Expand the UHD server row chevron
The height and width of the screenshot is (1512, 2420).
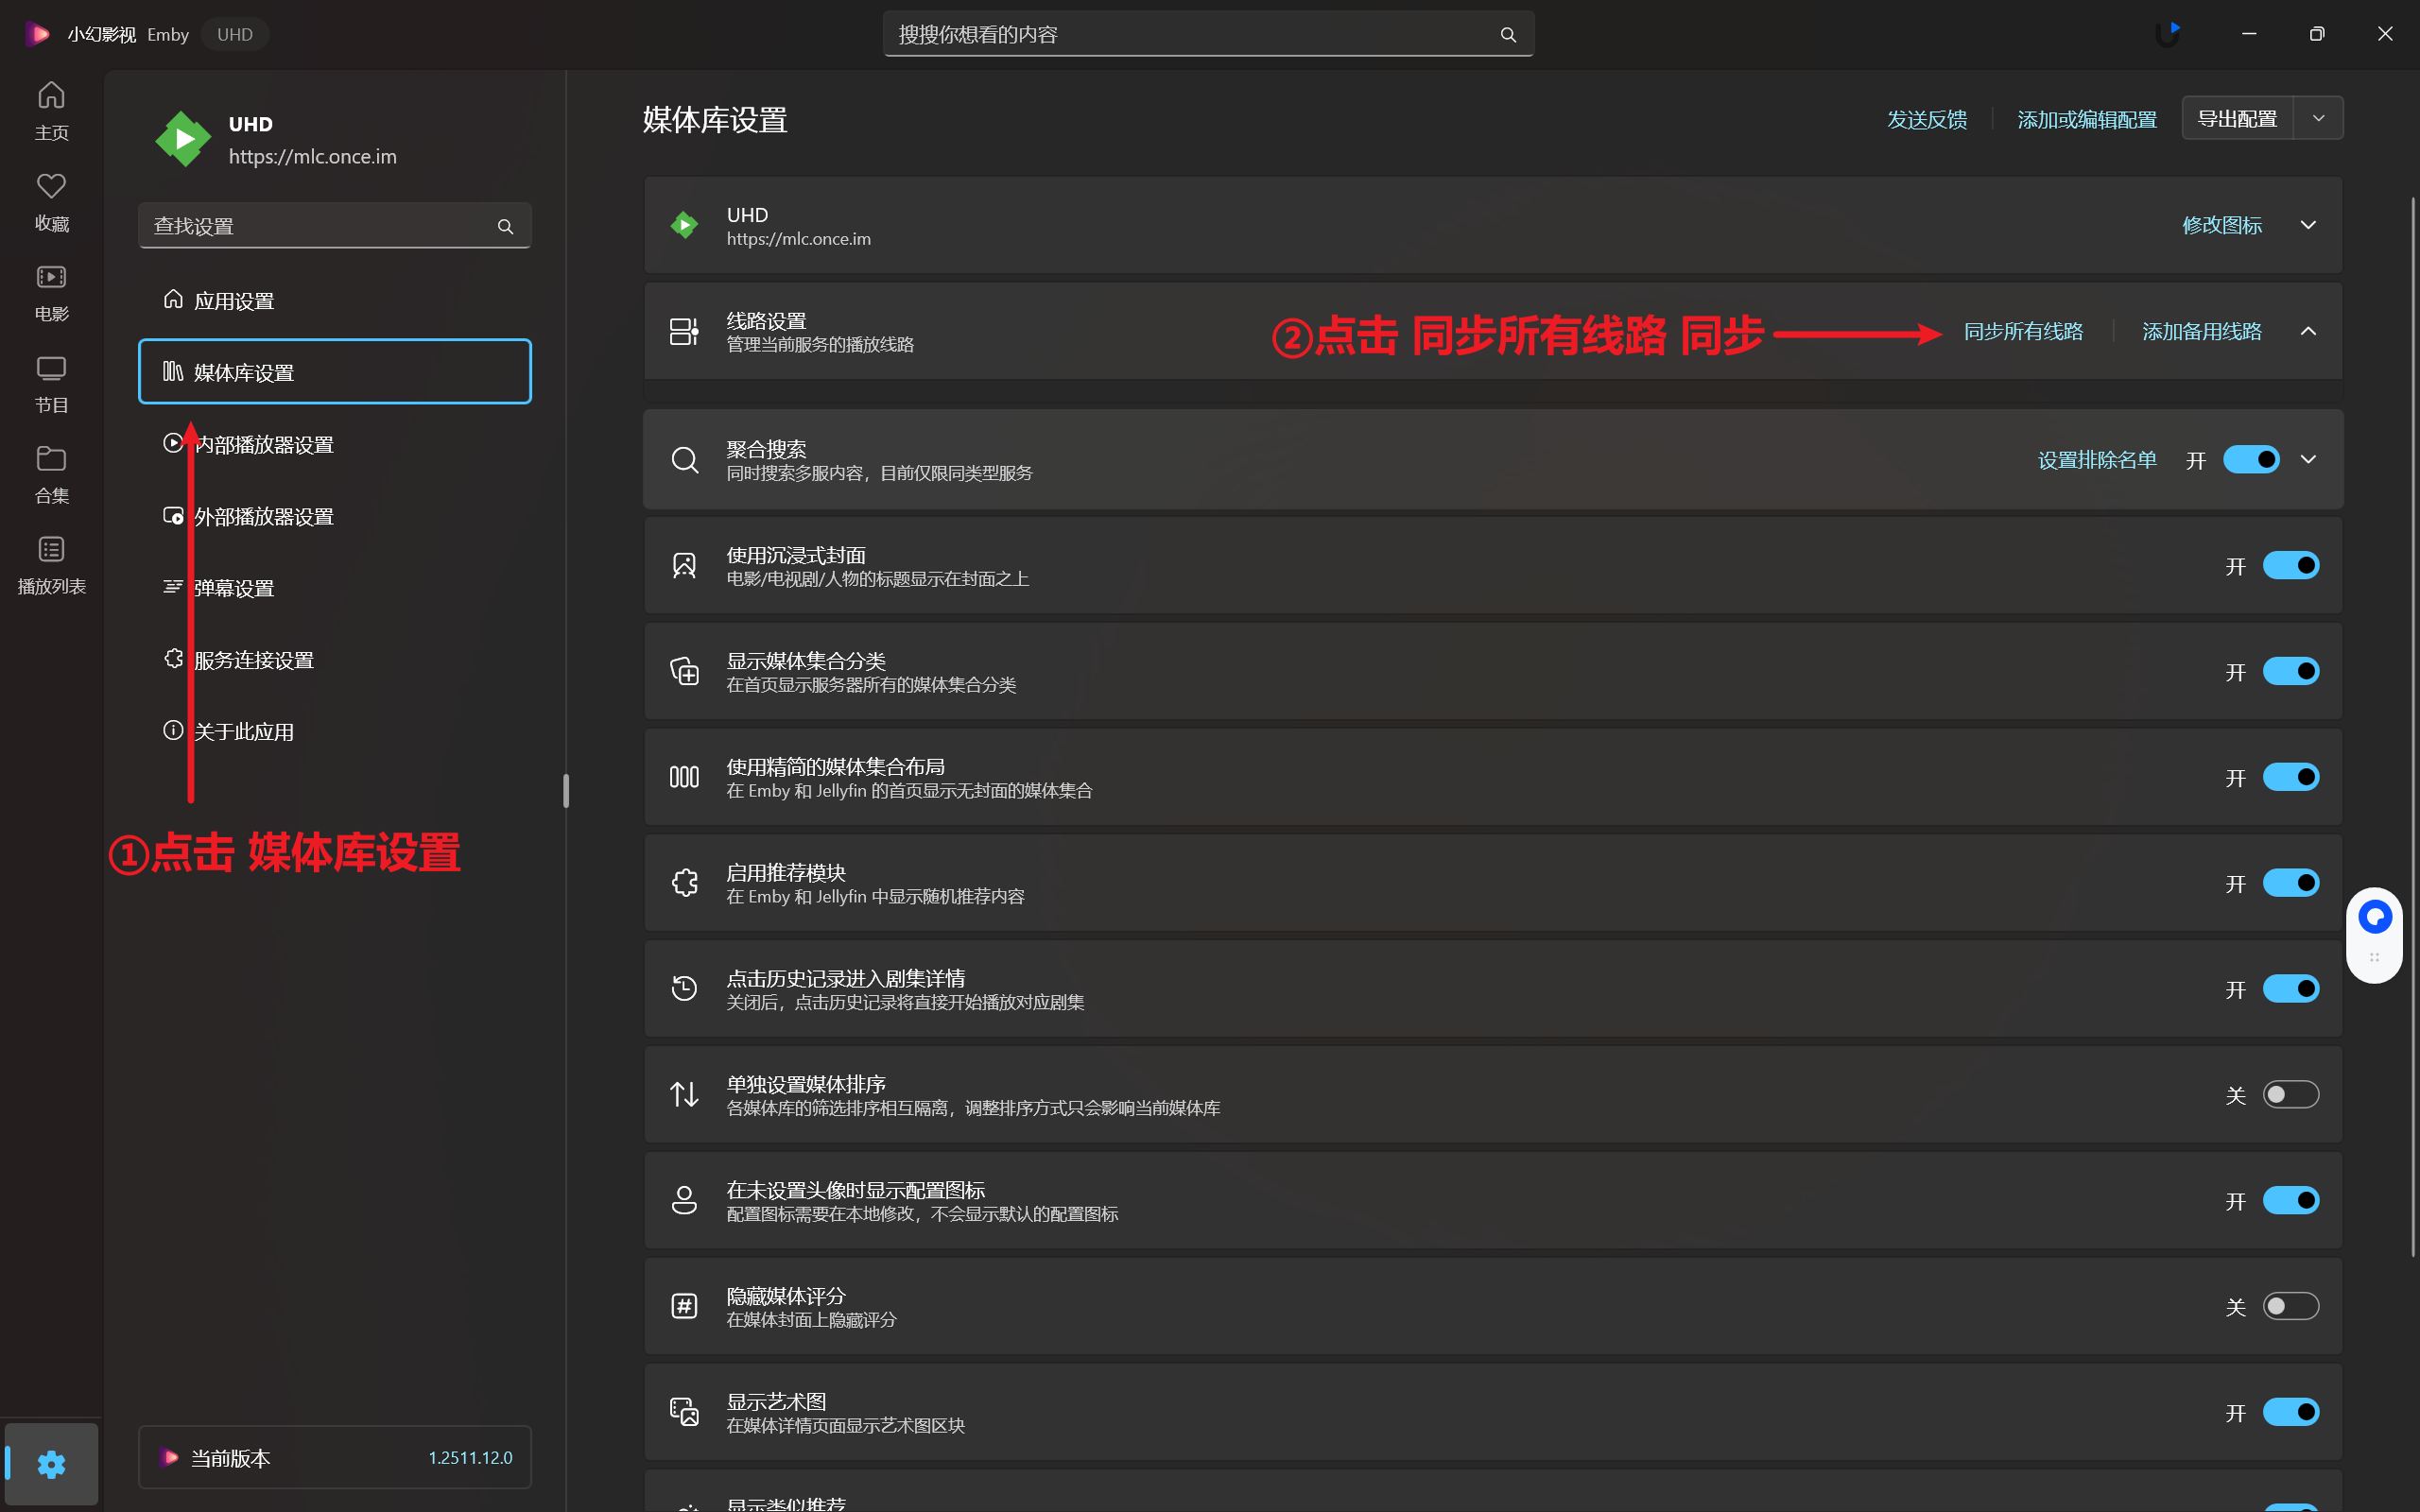click(x=2308, y=225)
